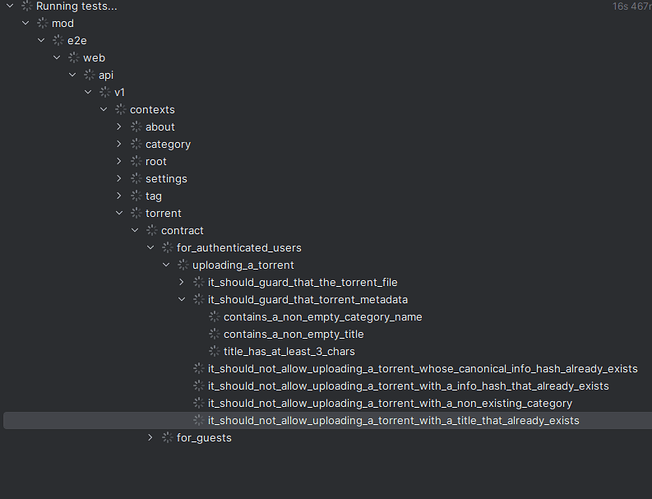This screenshot has height=499, width=652.
Task: Click spinner icon beside e2e
Action: 58,40
